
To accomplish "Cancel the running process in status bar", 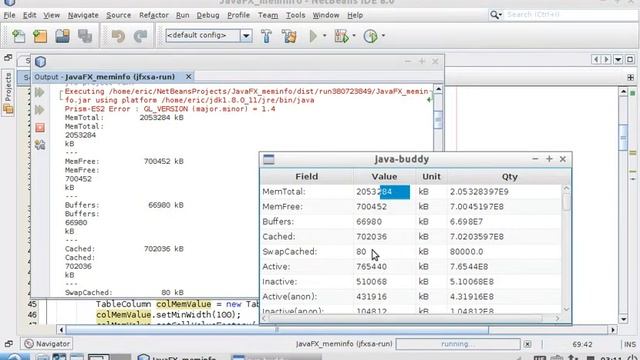I will tap(527, 344).
